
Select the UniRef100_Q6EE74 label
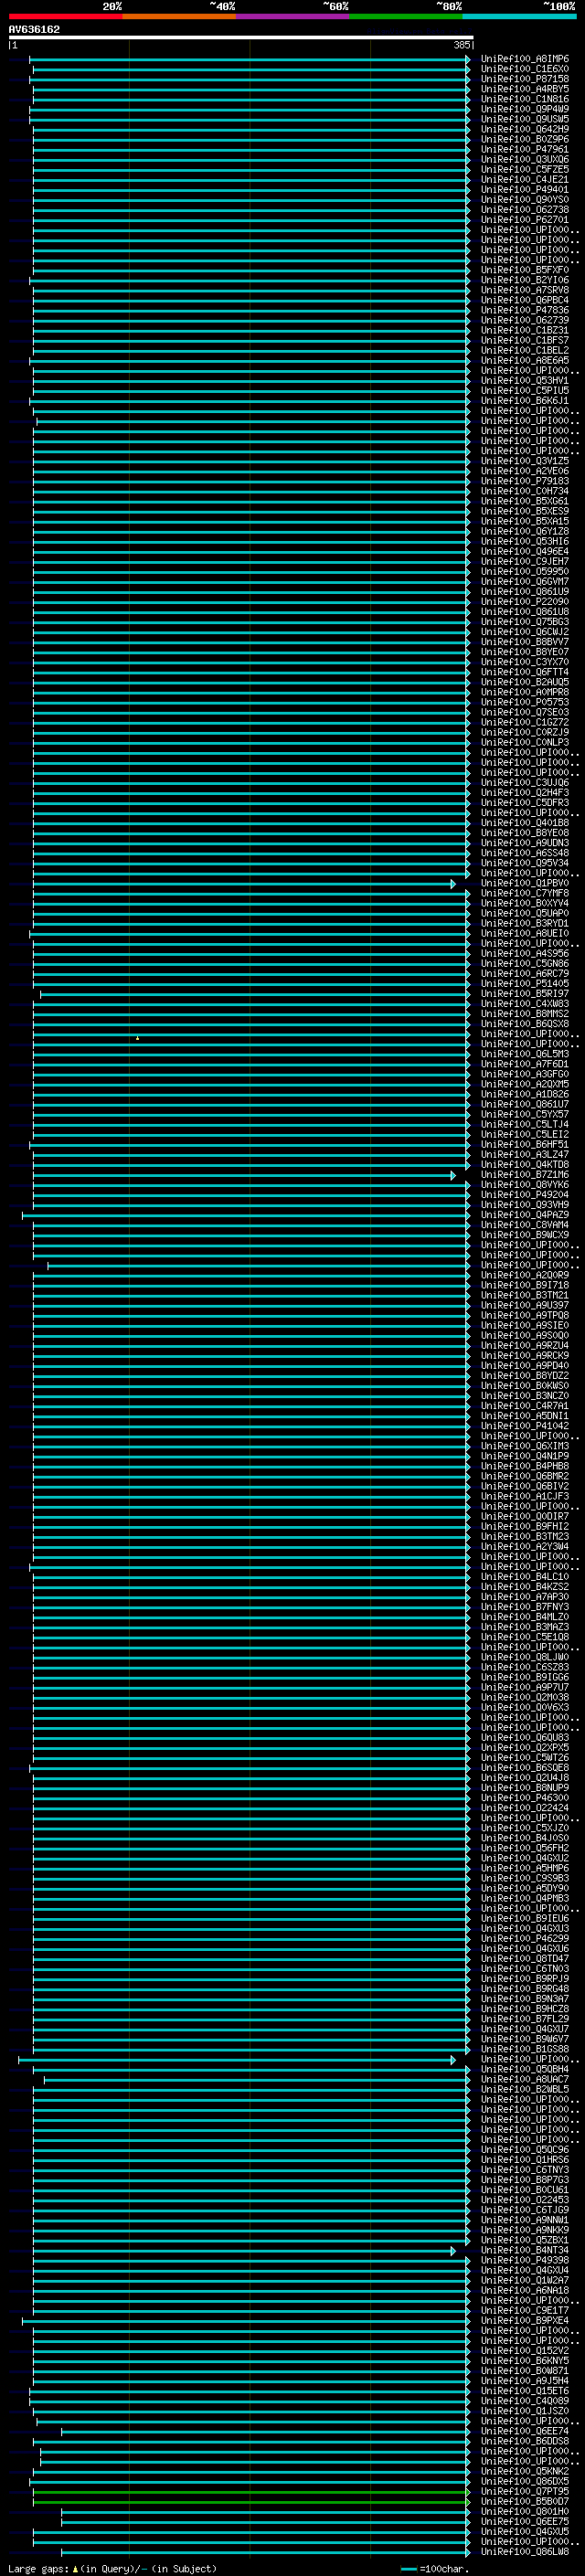point(525,2431)
